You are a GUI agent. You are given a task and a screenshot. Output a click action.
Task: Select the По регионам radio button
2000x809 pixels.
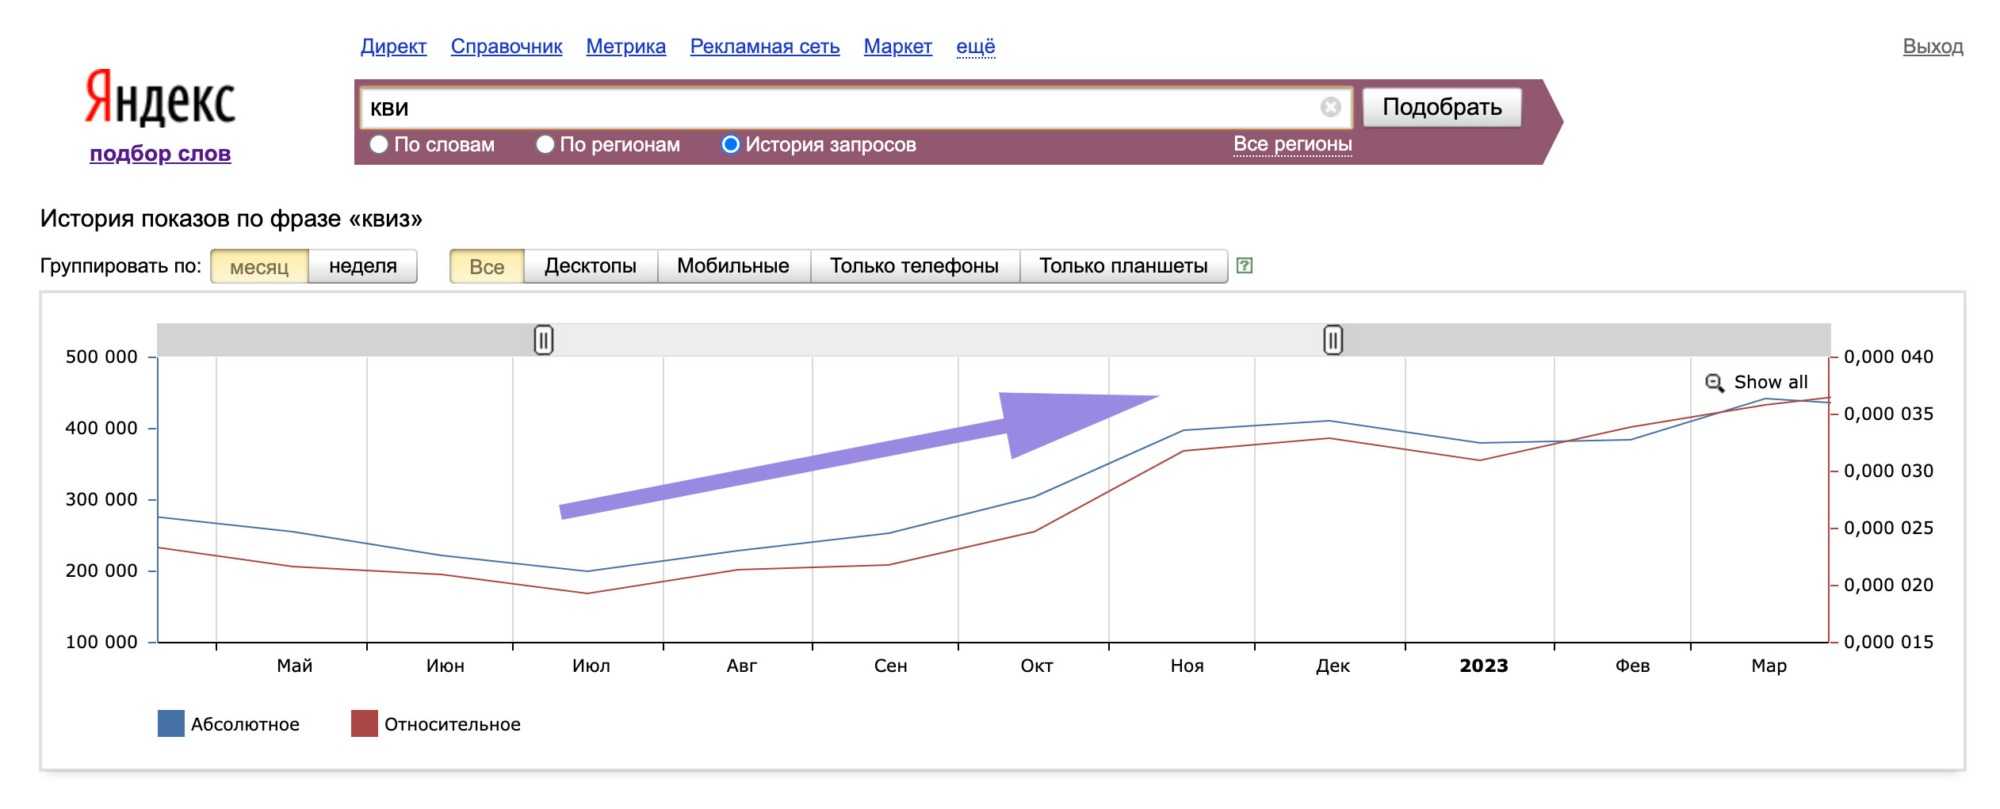pyautogui.click(x=545, y=145)
